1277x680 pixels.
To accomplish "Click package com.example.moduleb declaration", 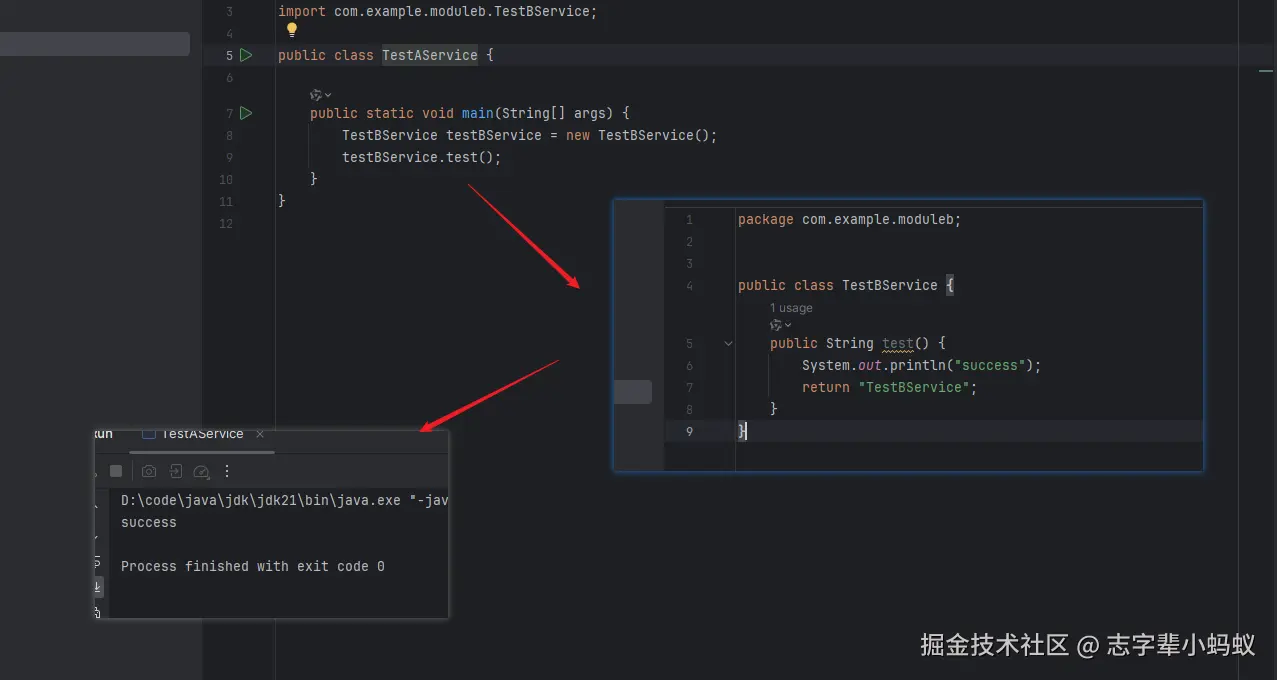I will coord(850,219).
